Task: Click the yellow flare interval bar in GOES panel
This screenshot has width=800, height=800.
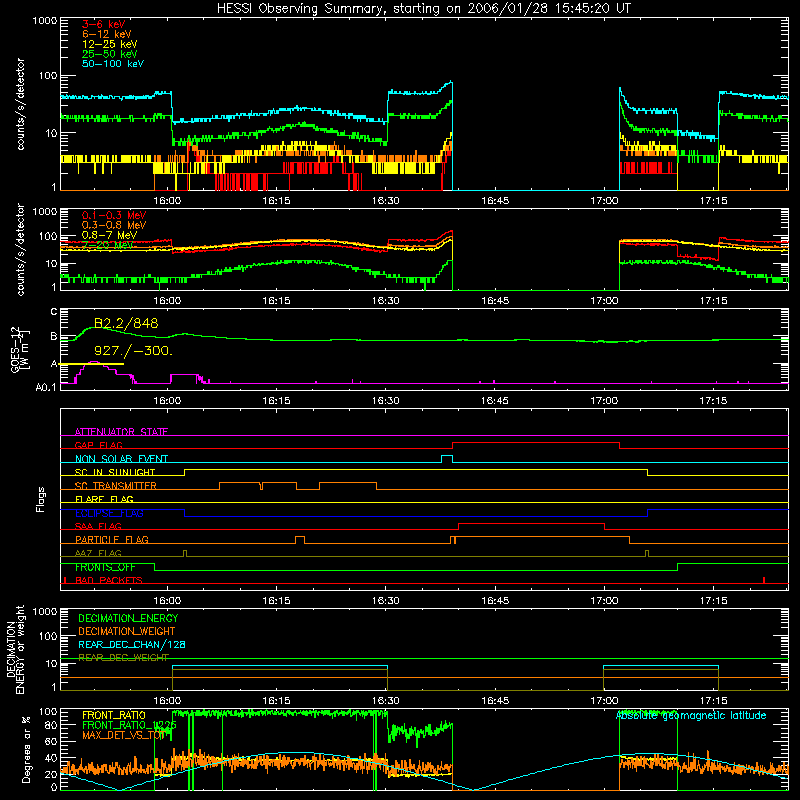Action: click(92, 364)
